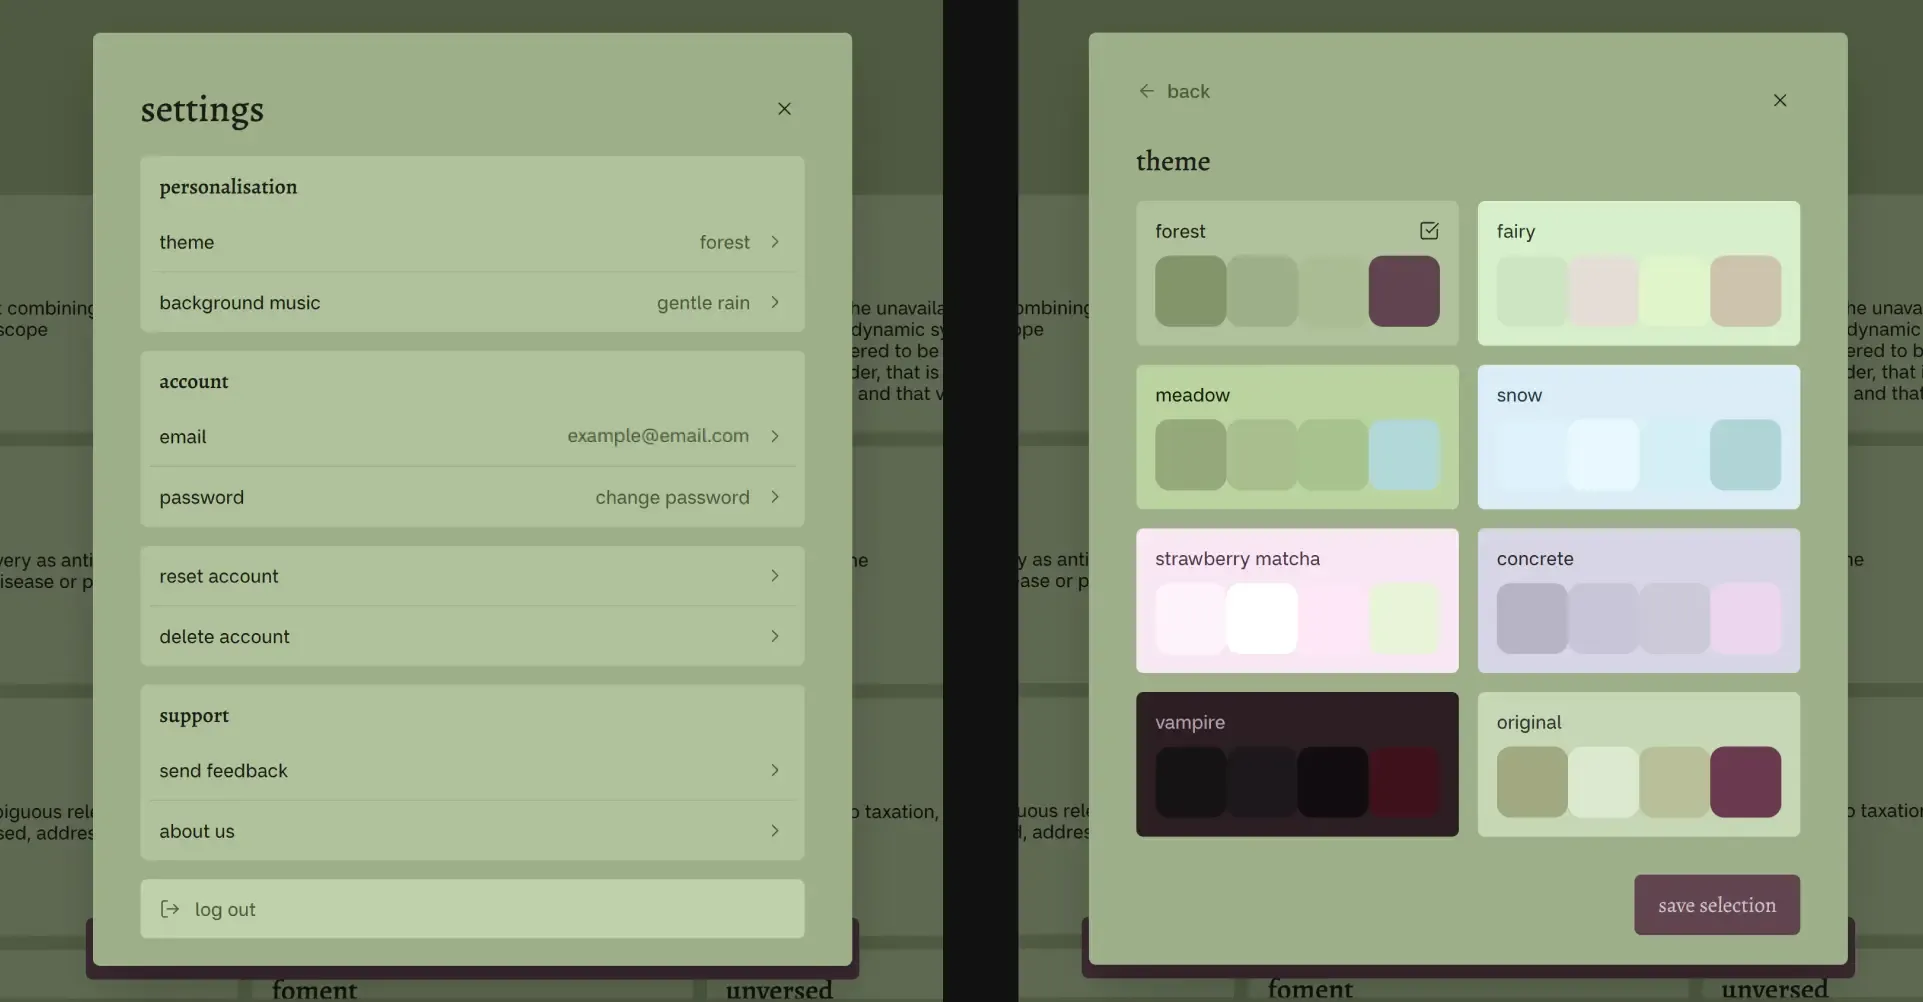Expand the email row chevron
1923x1002 pixels.
(774, 436)
